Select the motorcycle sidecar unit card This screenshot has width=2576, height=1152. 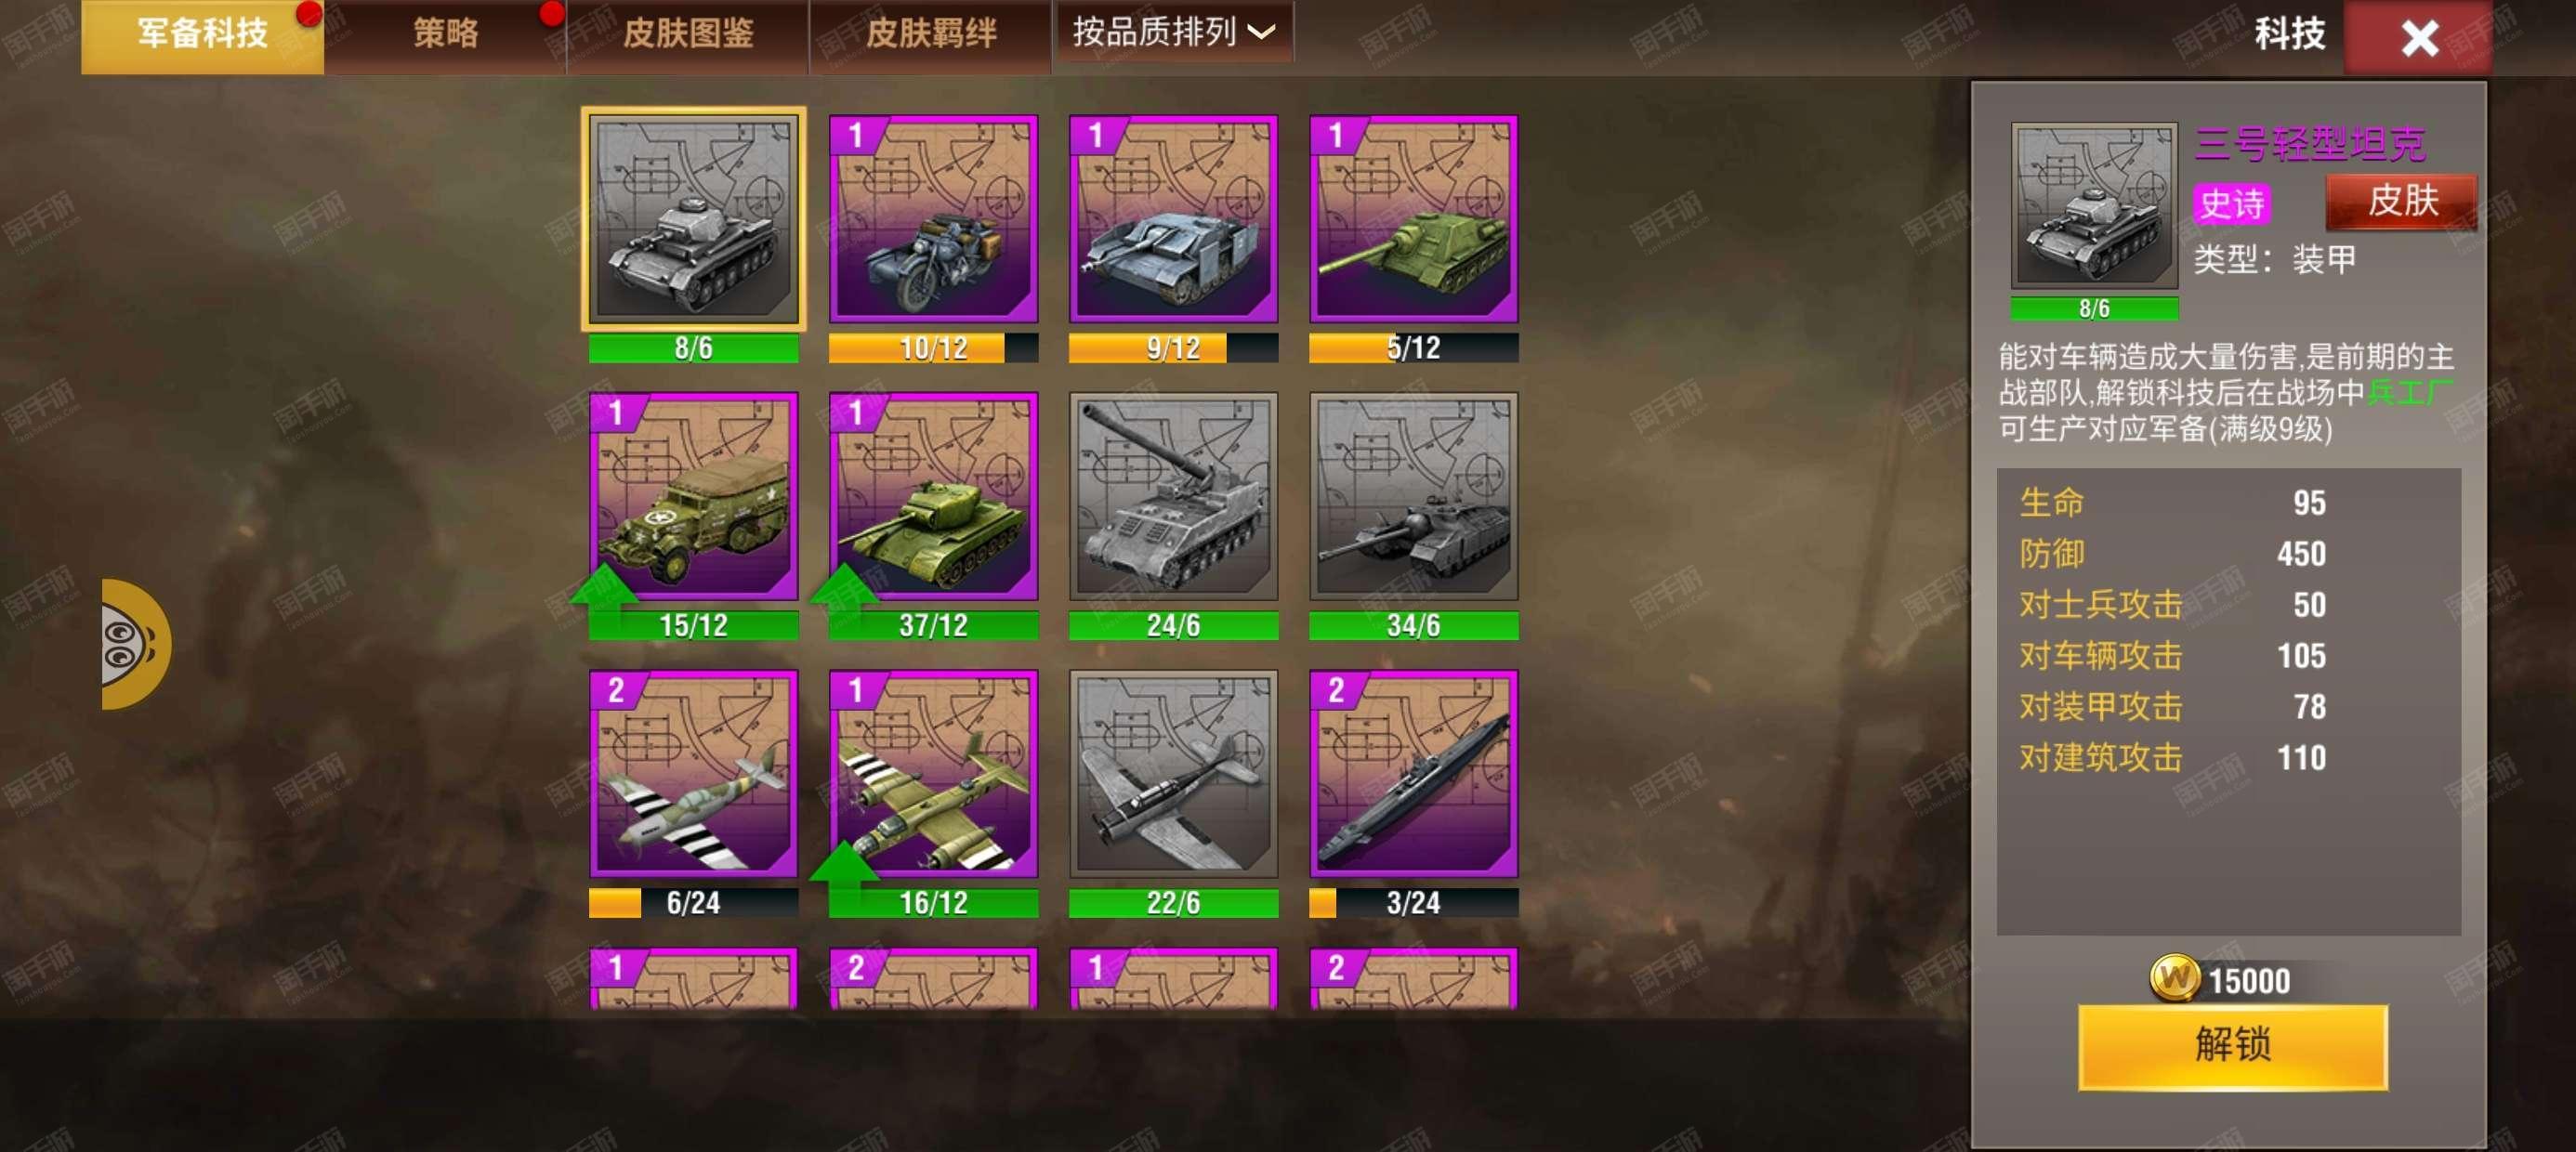pyautogui.click(x=933, y=219)
